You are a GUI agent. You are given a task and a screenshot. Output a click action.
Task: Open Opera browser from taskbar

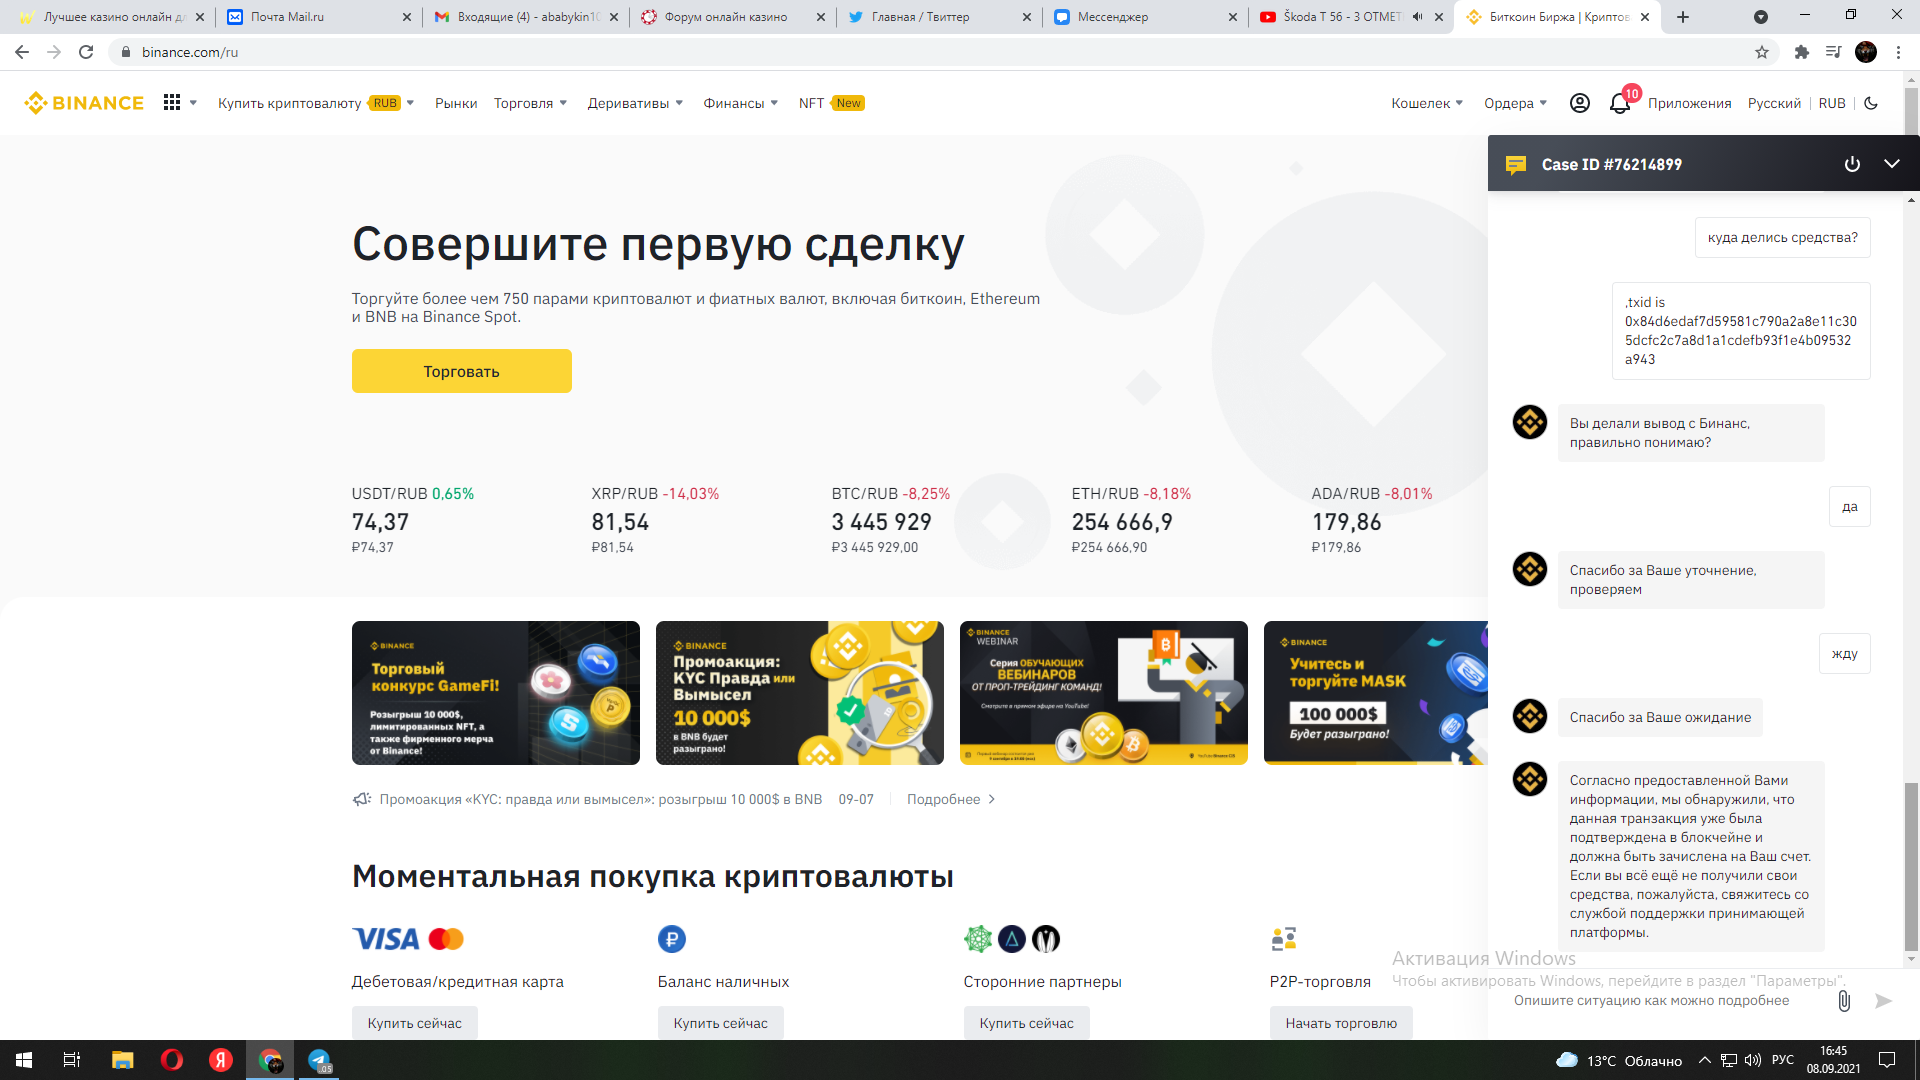coord(172,1060)
